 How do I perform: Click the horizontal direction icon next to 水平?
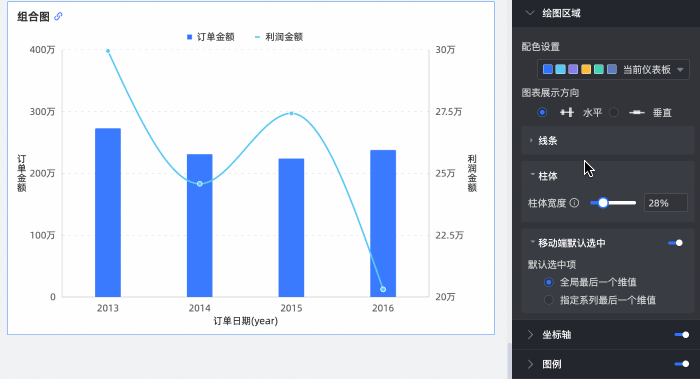(567, 112)
